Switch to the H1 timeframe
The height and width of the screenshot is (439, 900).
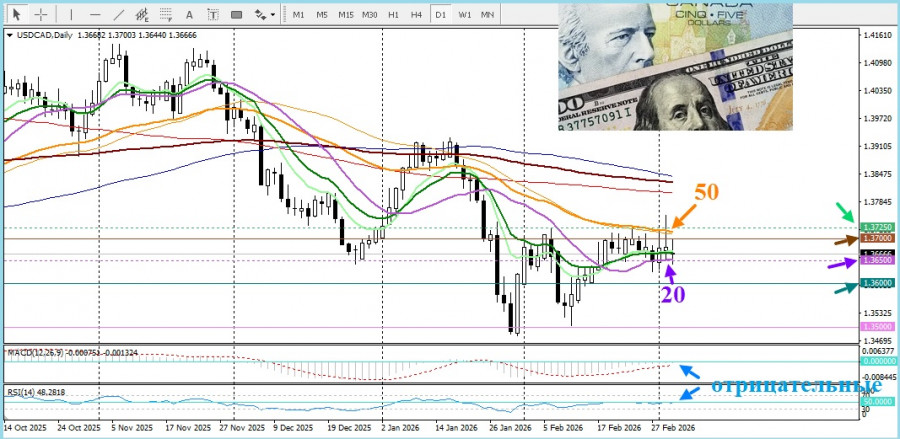[x=393, y=14]
